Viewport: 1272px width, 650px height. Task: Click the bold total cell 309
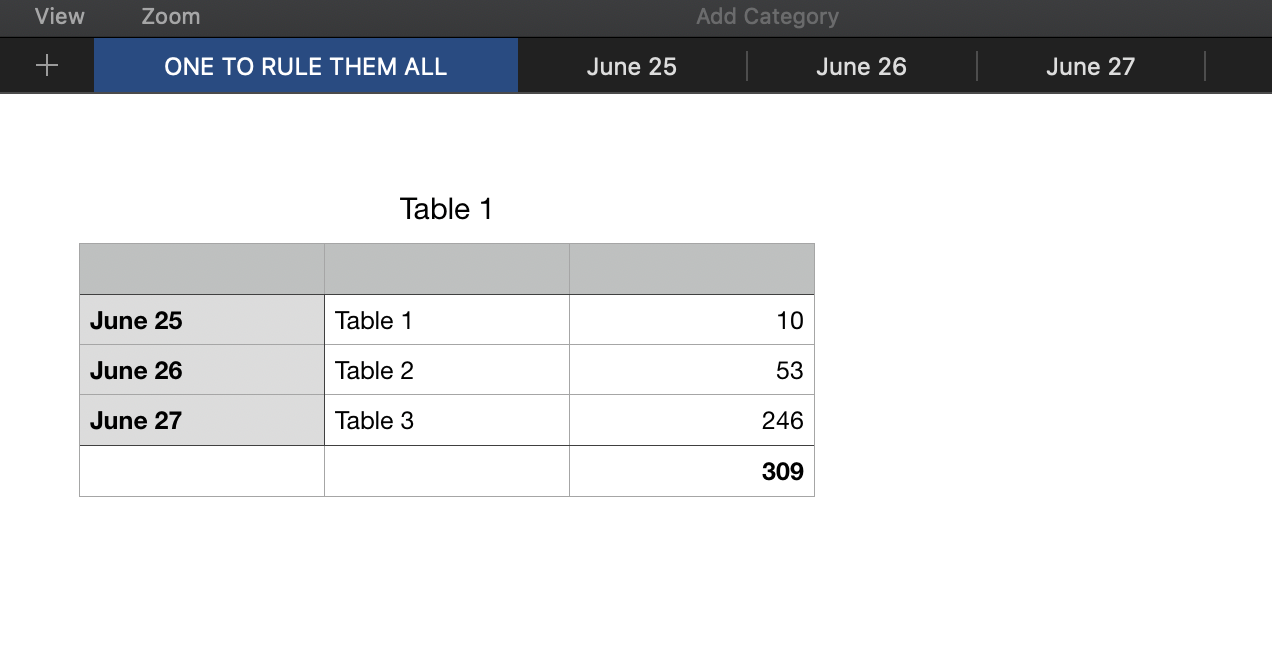click(x=691, y=471)
